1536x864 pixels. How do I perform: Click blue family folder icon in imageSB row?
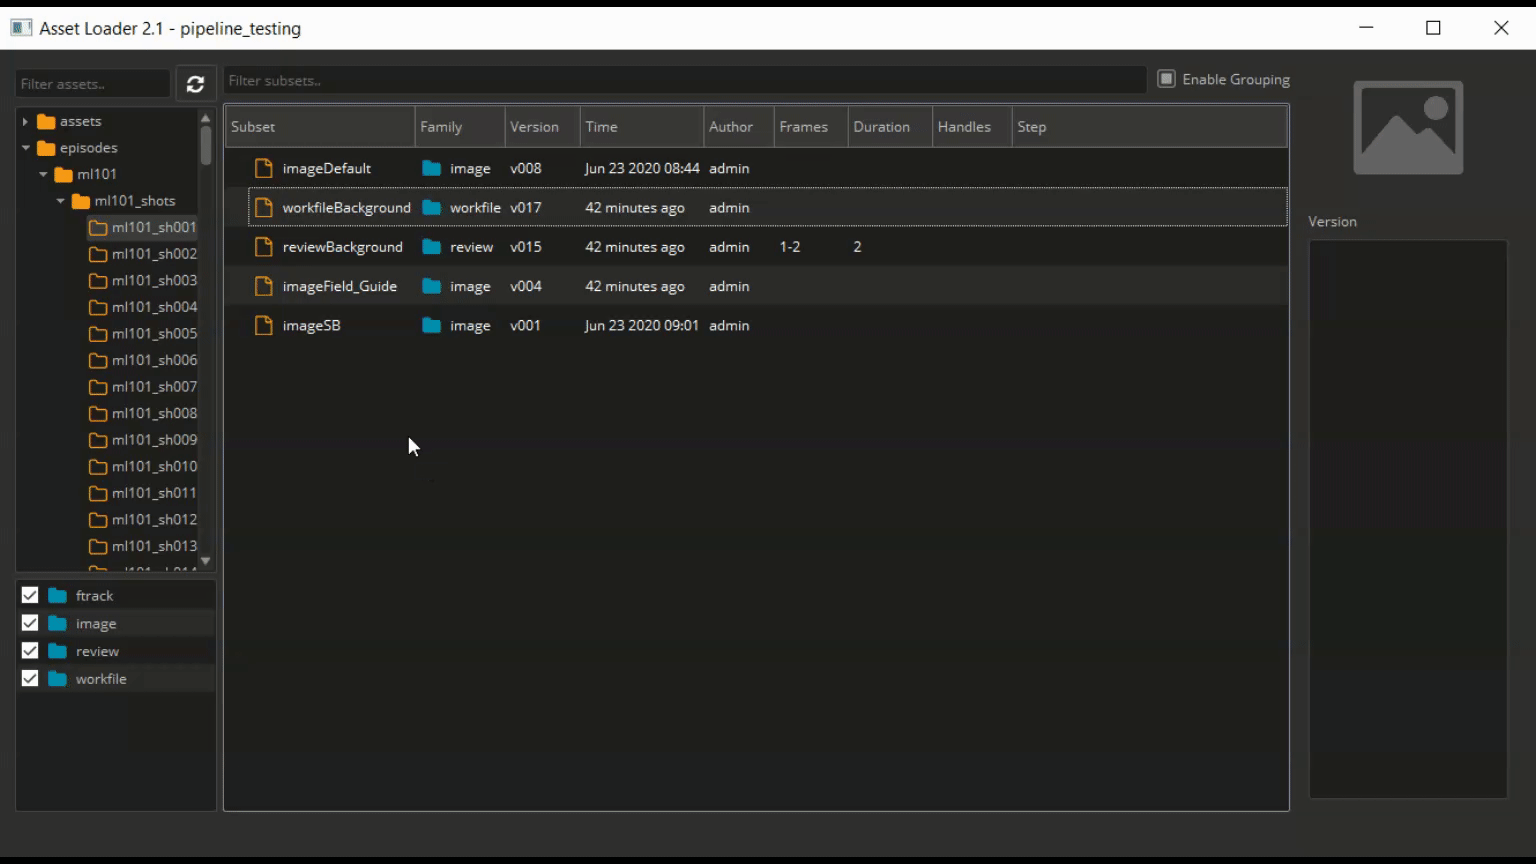click(431, 325)
